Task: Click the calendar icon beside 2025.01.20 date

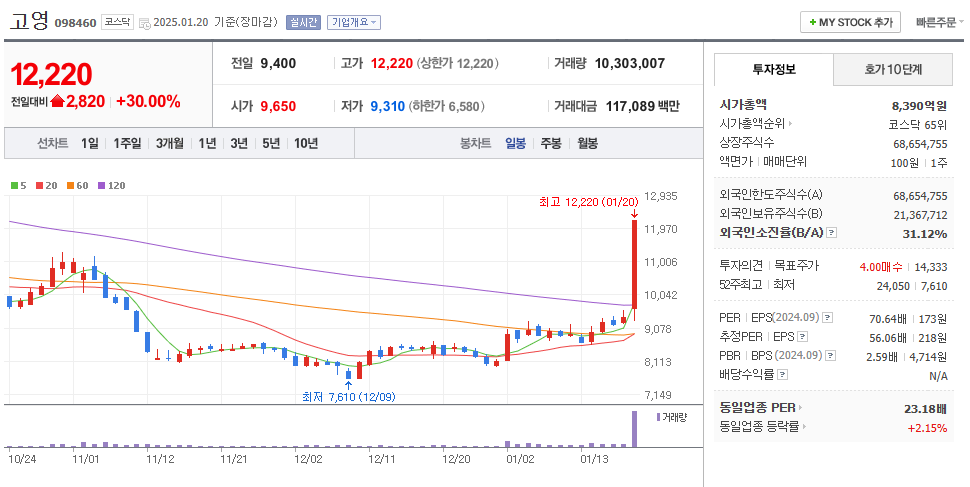Action: click(145, 23)
